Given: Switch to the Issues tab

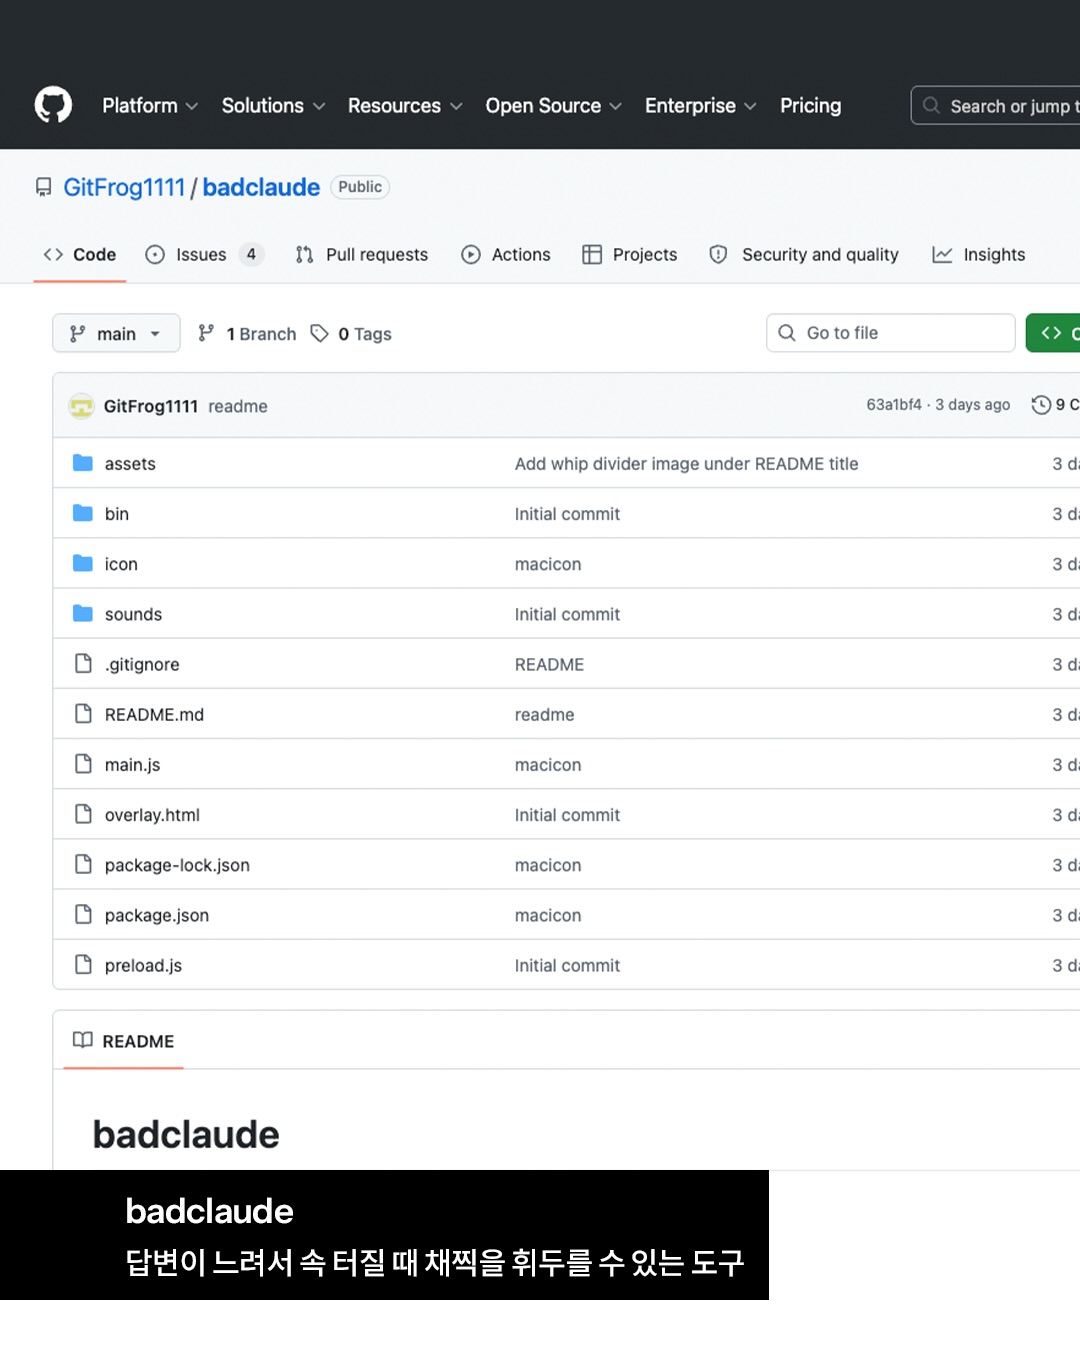Looking at the screenshot, I should point(203,255).
